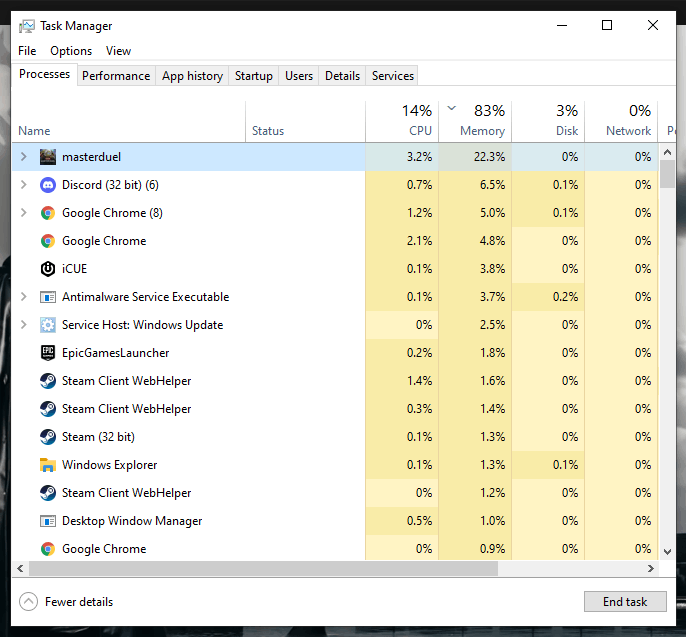Select the Windows Explorer process name
The height and width of the screenshot is (637, 686).
click(109, 465)
